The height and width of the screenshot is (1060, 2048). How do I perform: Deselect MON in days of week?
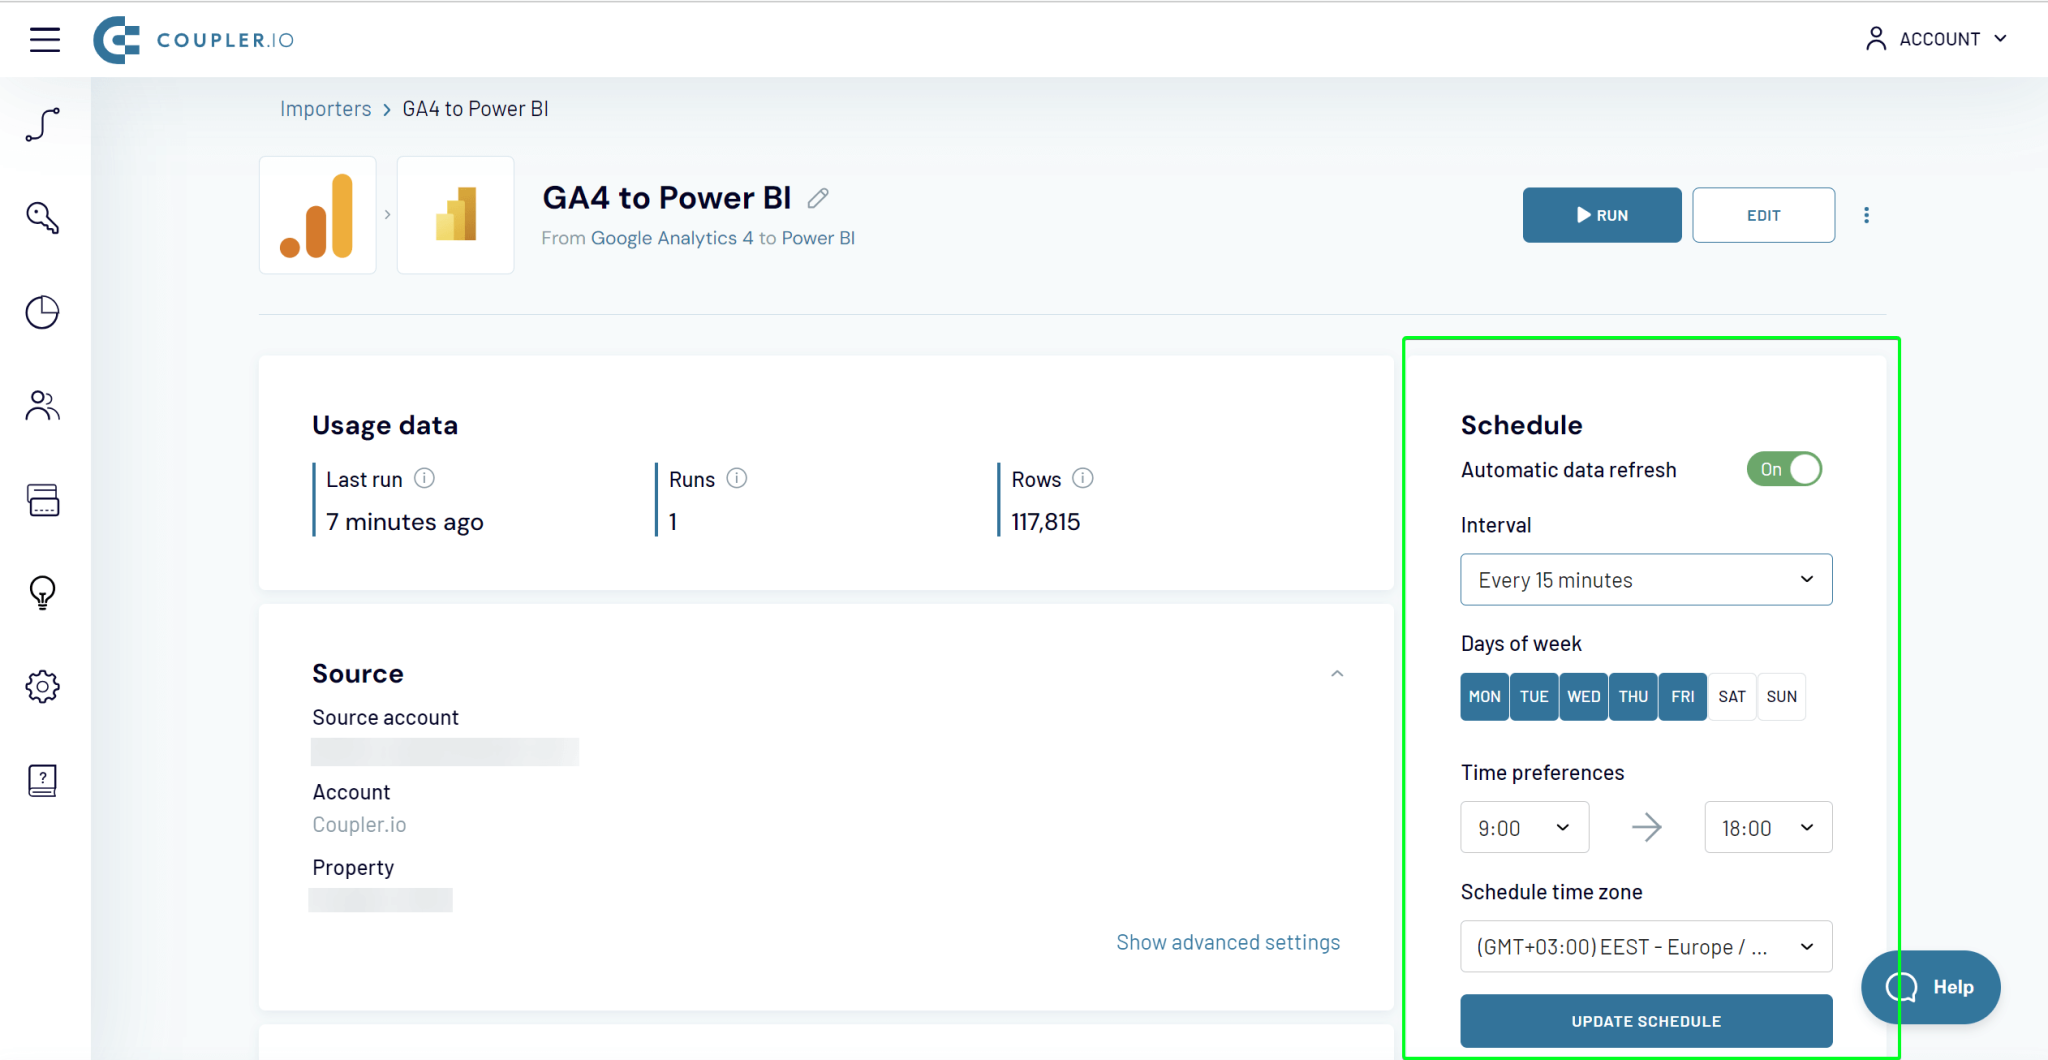[x=1484, y=696]
